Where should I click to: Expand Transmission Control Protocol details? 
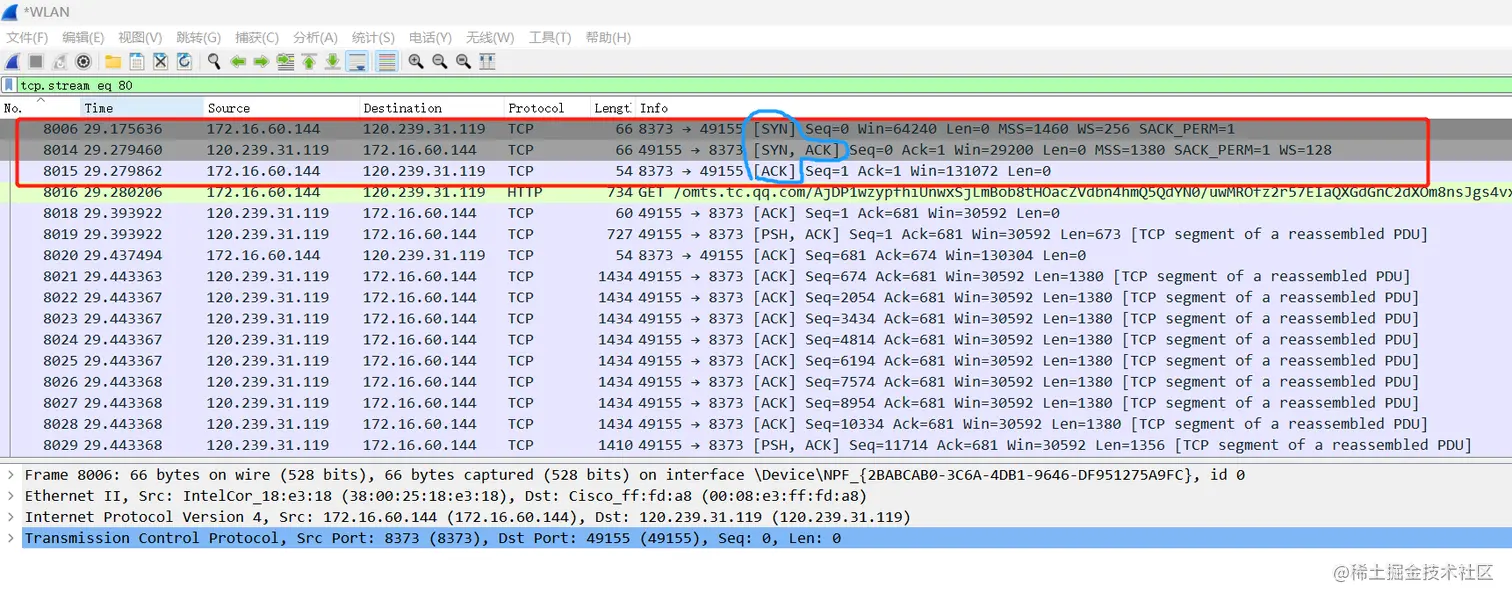(11, 538)
